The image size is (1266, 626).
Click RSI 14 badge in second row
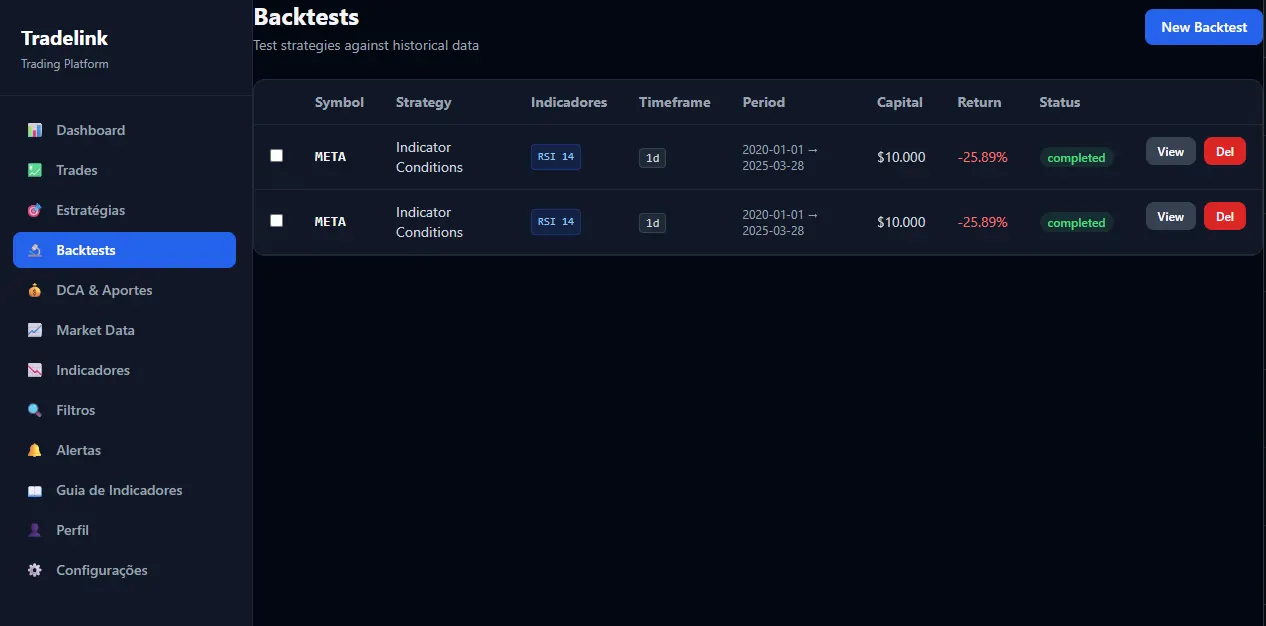(x=556, y=222)
